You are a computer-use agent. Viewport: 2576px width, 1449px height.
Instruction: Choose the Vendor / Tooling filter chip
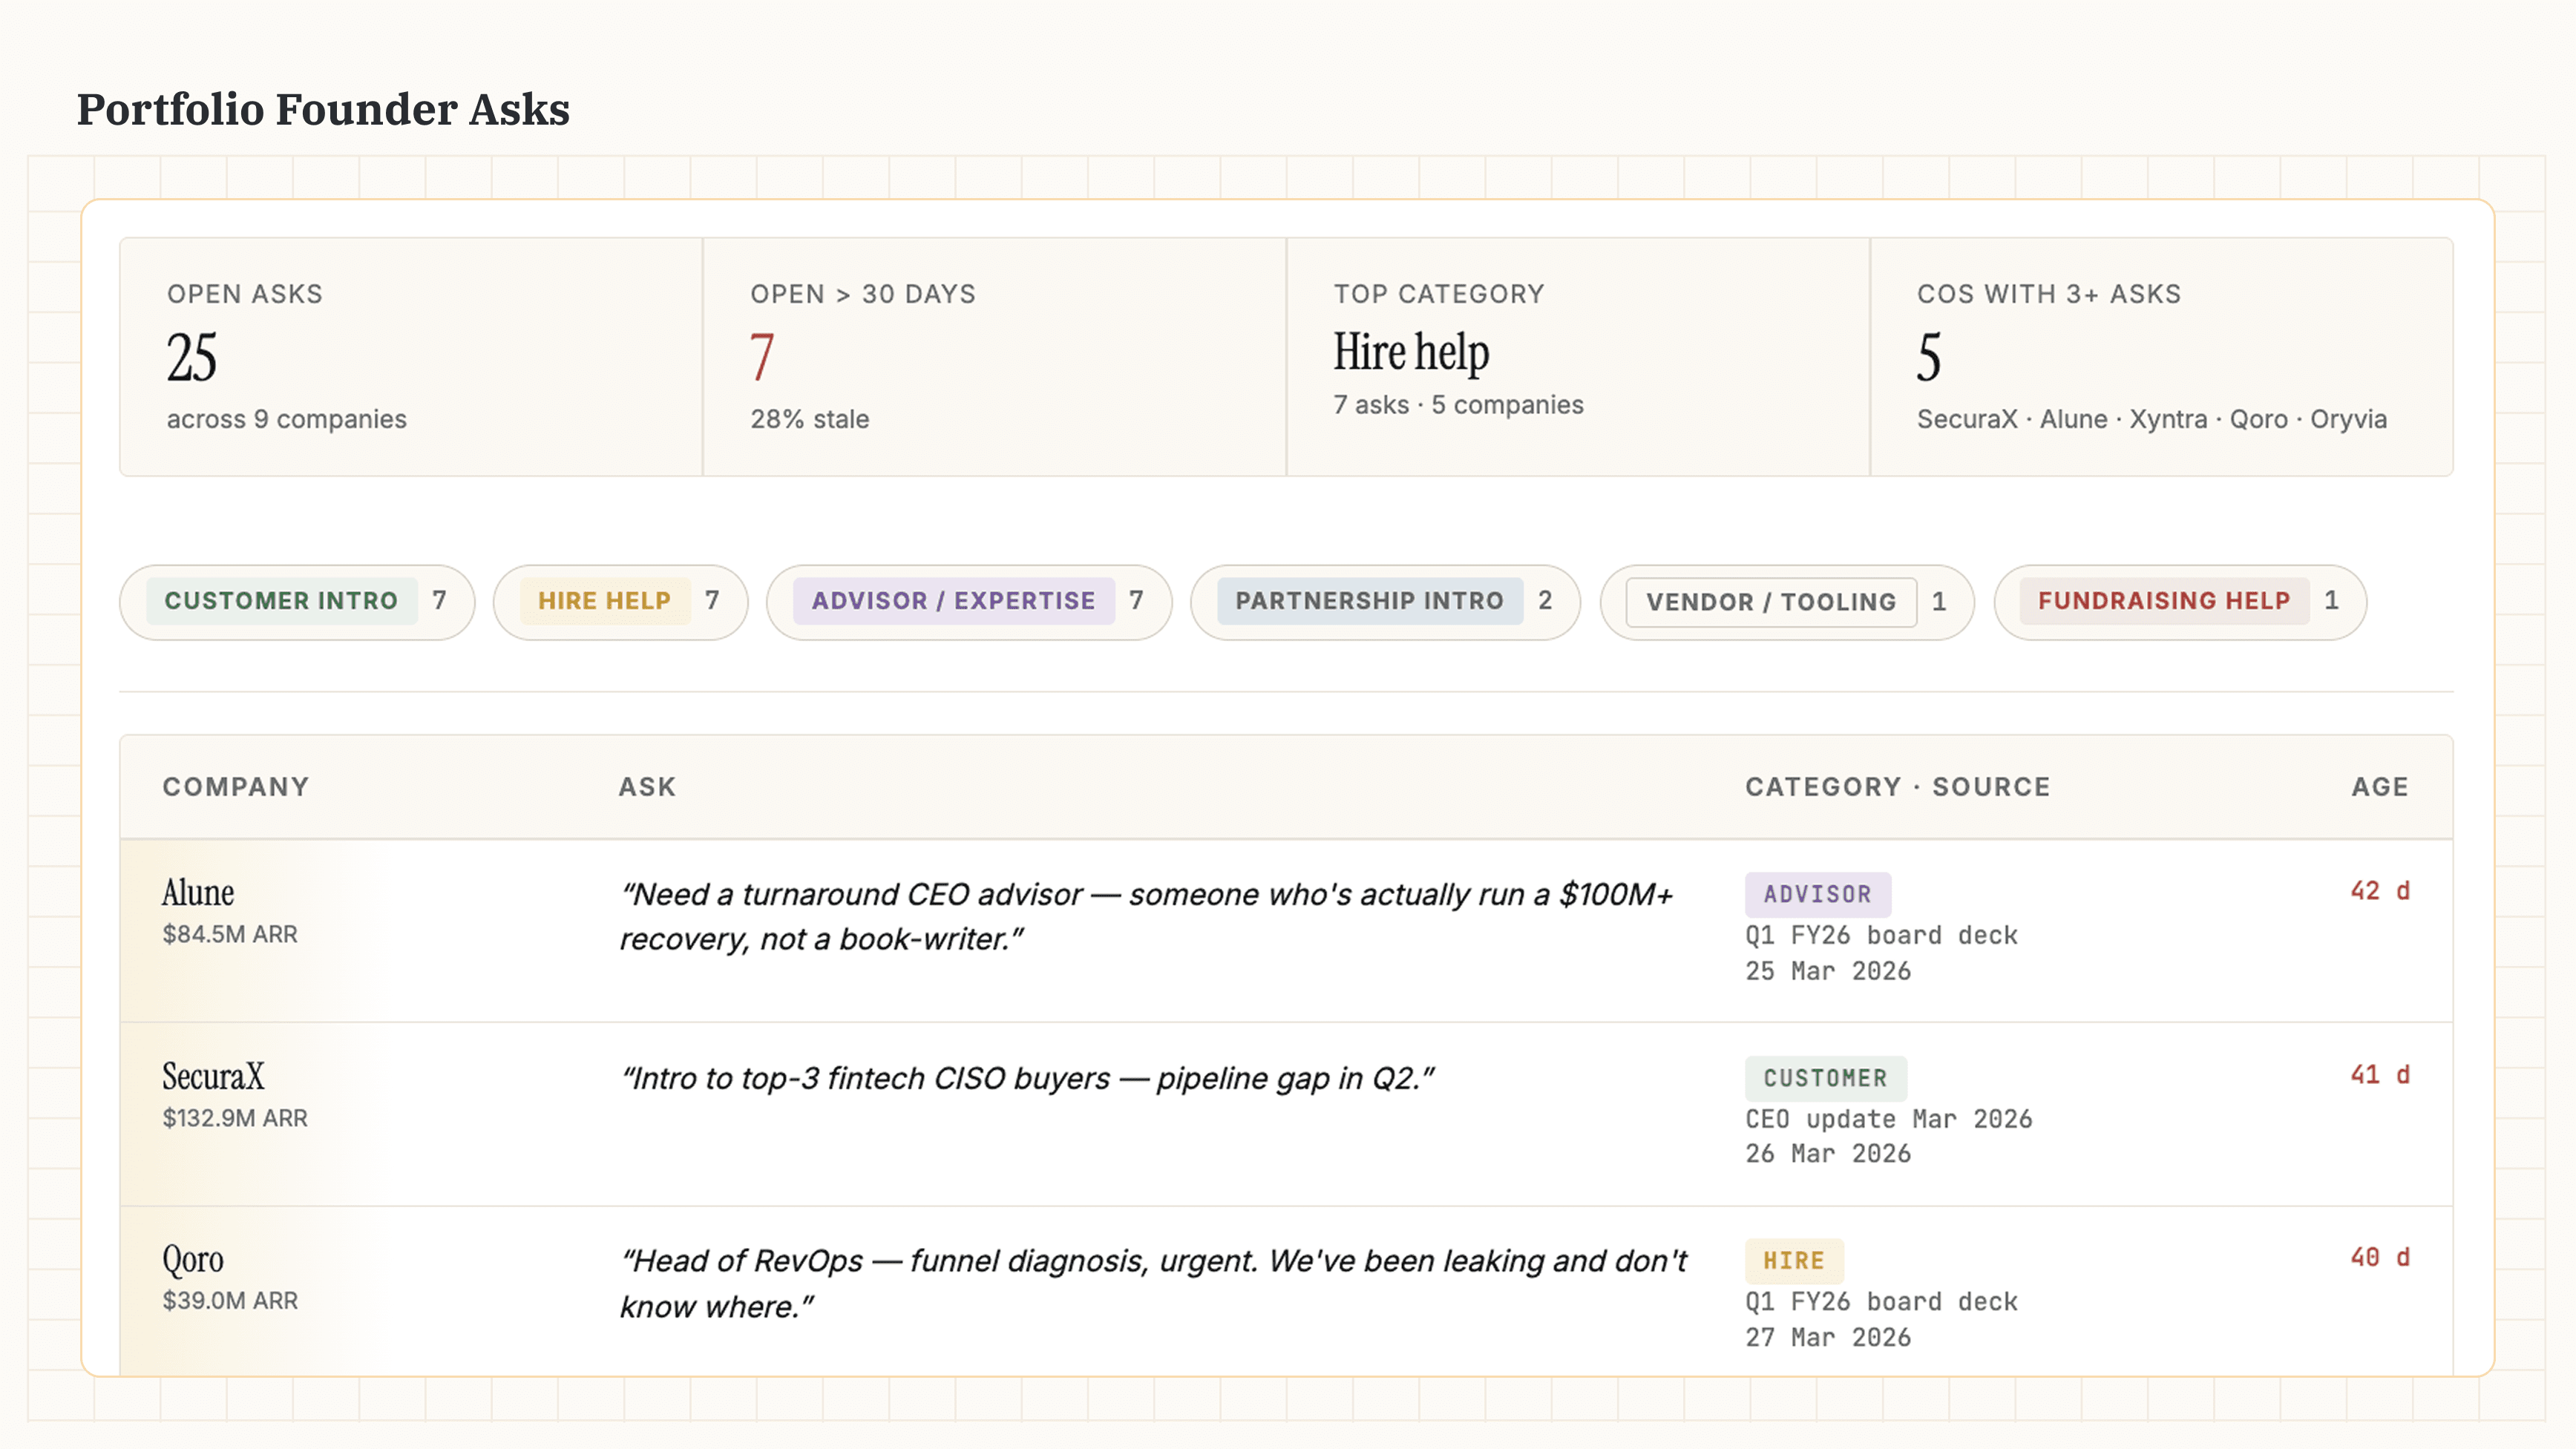pos(1787,601)
